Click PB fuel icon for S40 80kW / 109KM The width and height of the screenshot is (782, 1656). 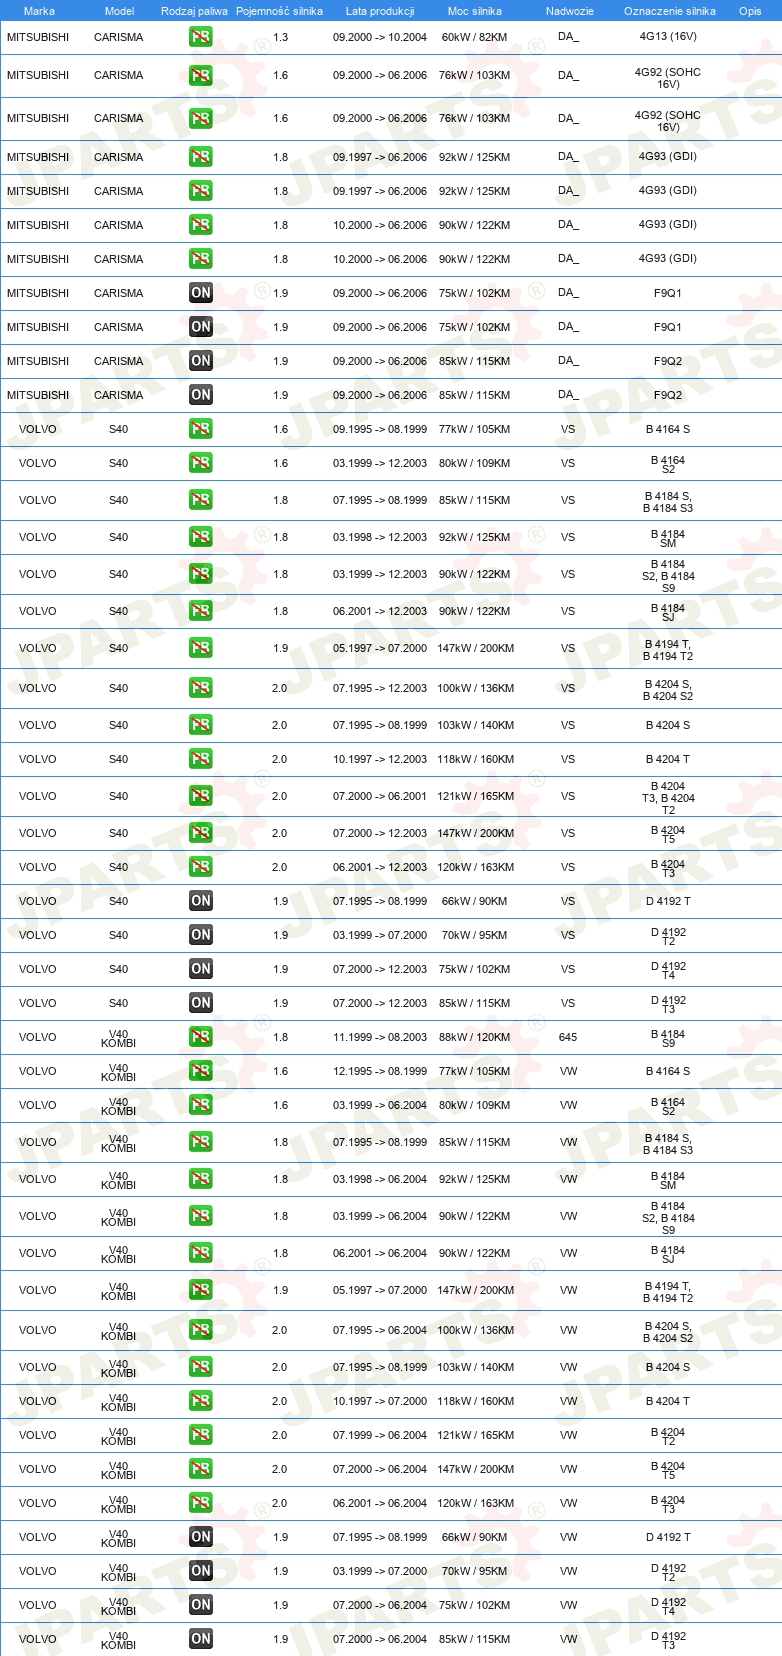(x=201, y=463)
